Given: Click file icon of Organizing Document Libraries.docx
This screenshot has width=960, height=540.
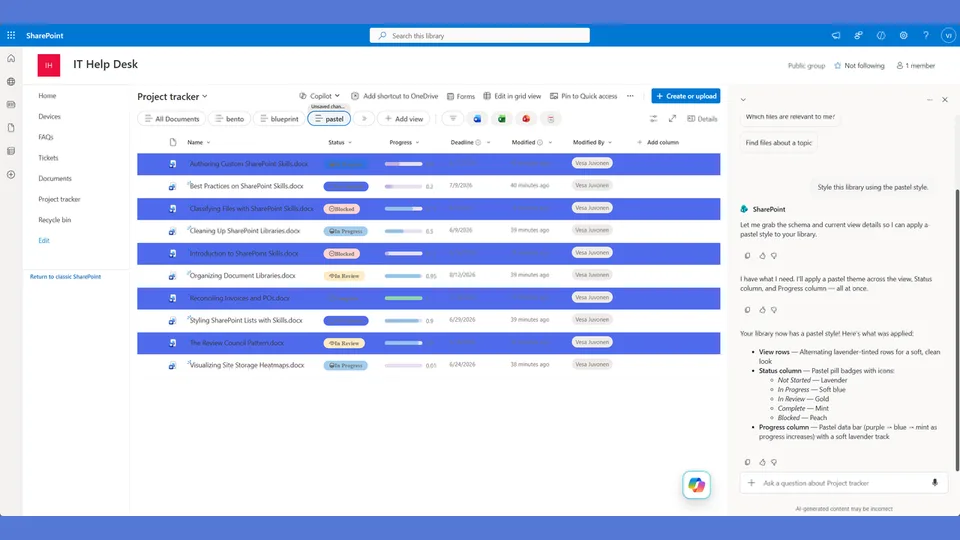Looking at the screenshot, I should pos(173,276).
